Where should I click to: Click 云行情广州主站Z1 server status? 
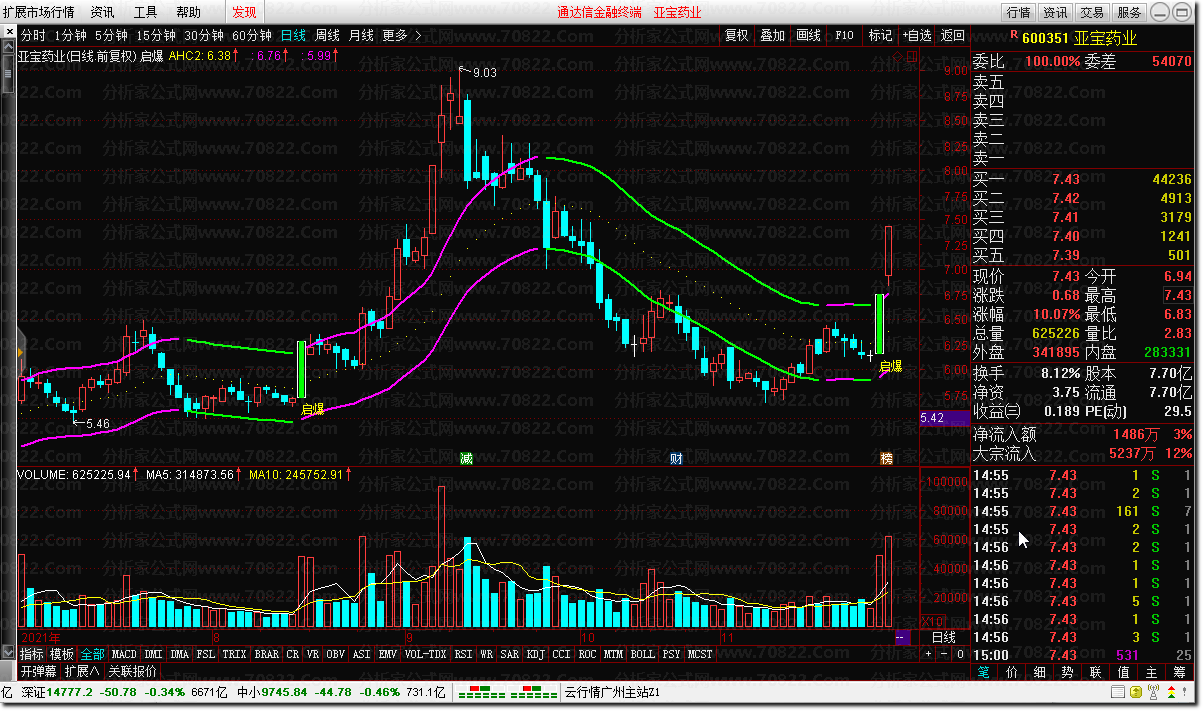(612, 692)
